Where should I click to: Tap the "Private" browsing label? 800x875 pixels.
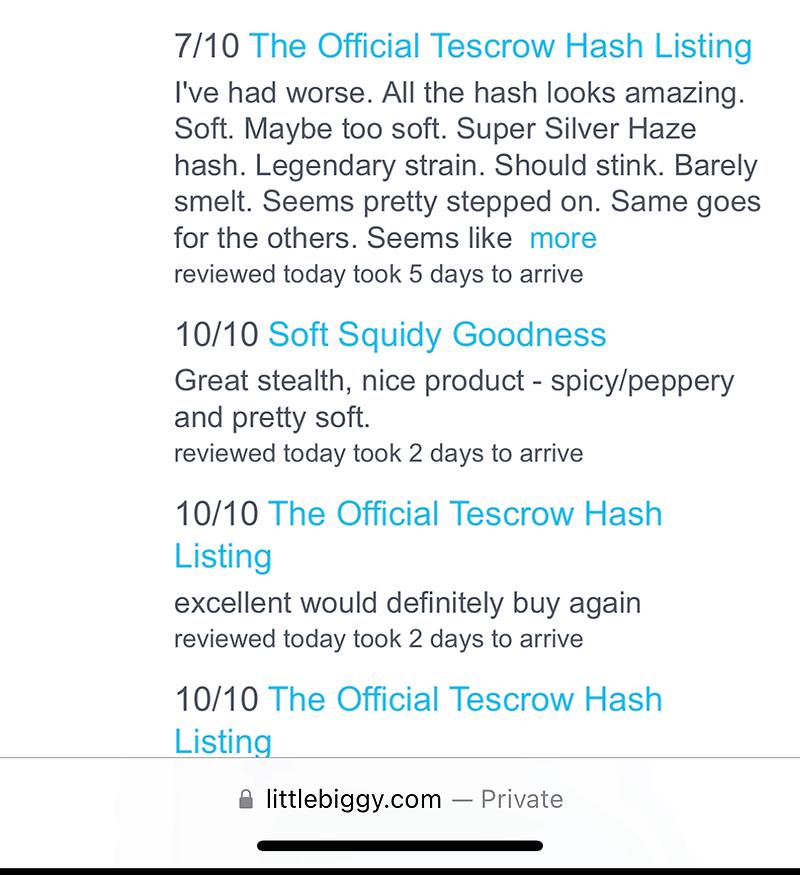pos(521,800)
